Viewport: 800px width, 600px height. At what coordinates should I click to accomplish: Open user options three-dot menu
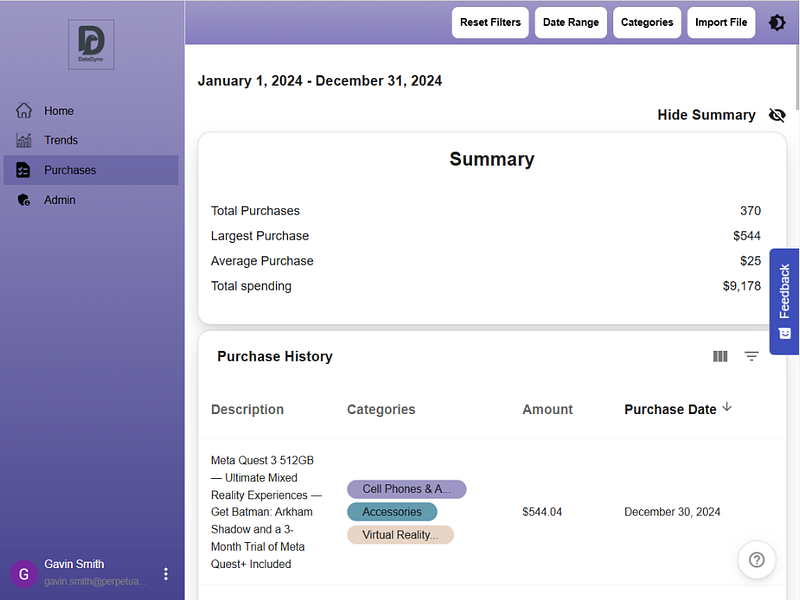pos(166,574)
